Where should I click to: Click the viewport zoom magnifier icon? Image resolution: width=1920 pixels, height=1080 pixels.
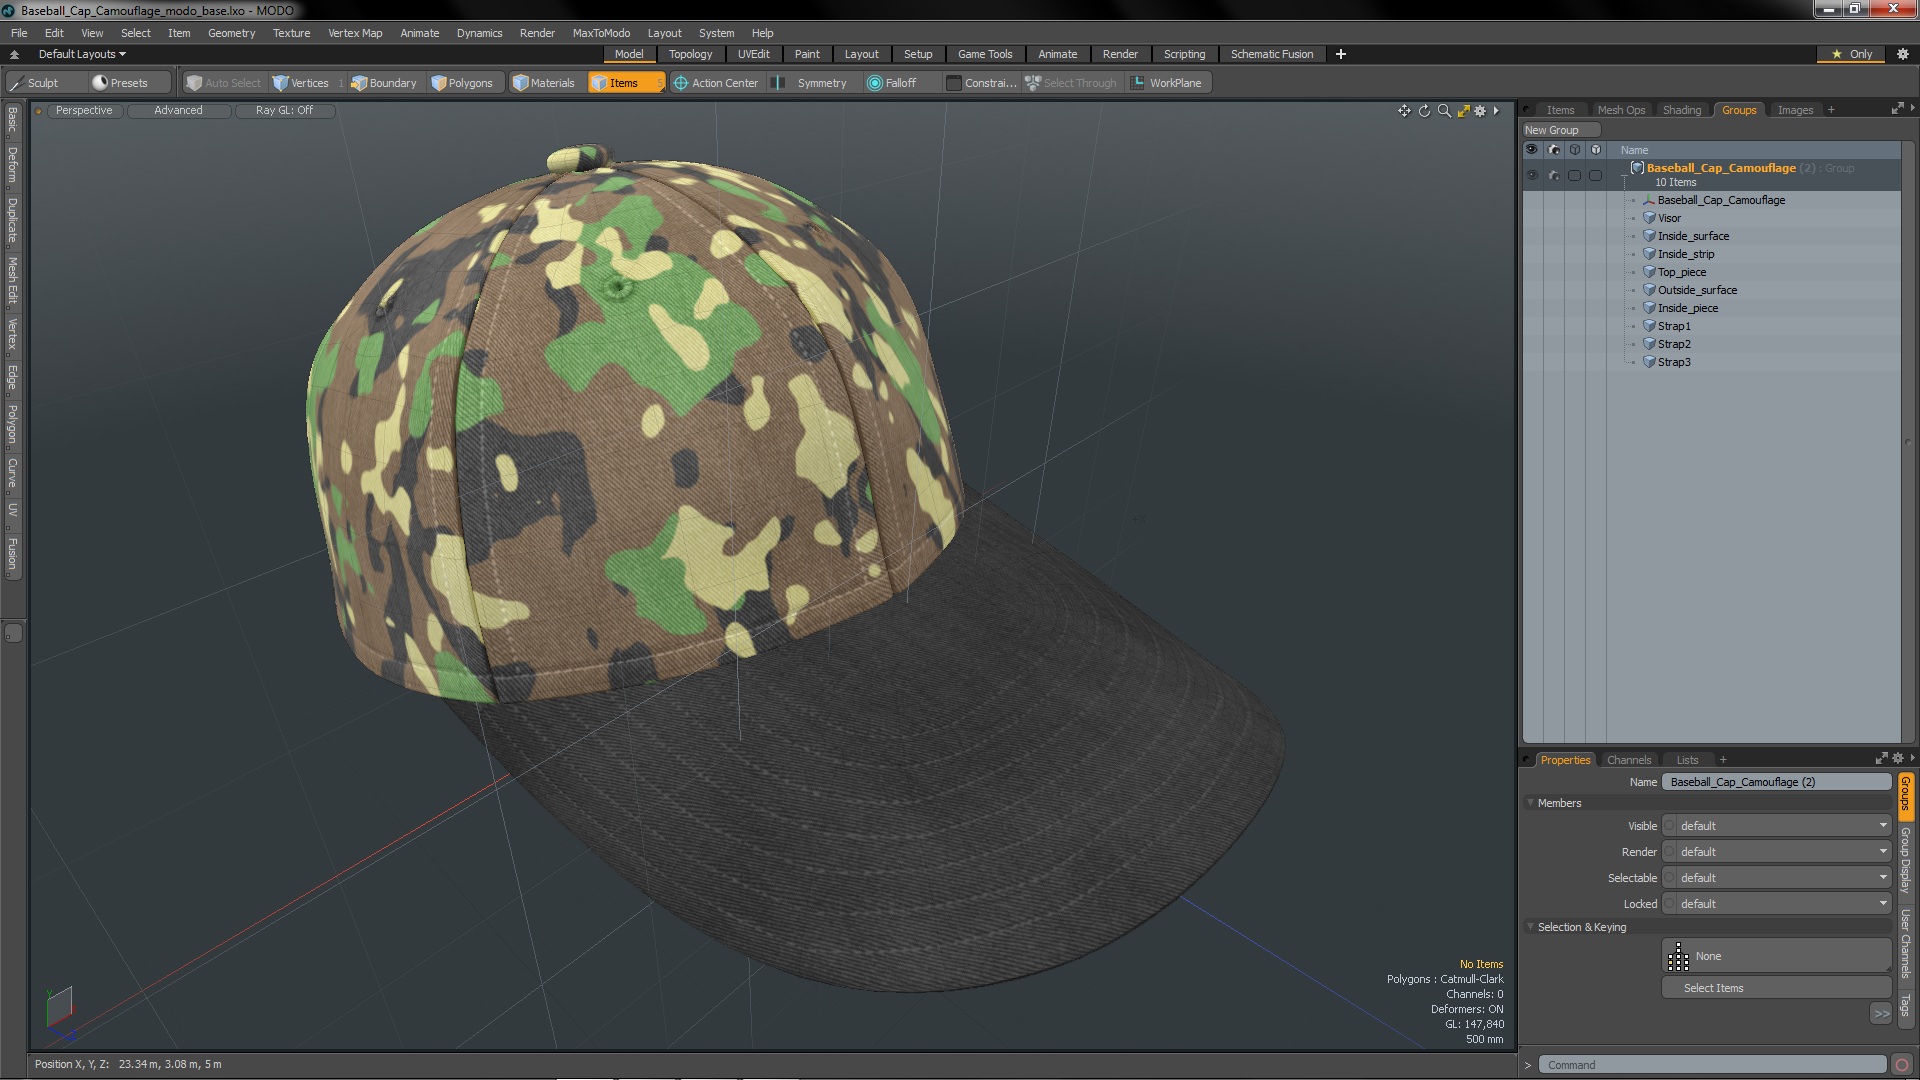pos(1444,111)
